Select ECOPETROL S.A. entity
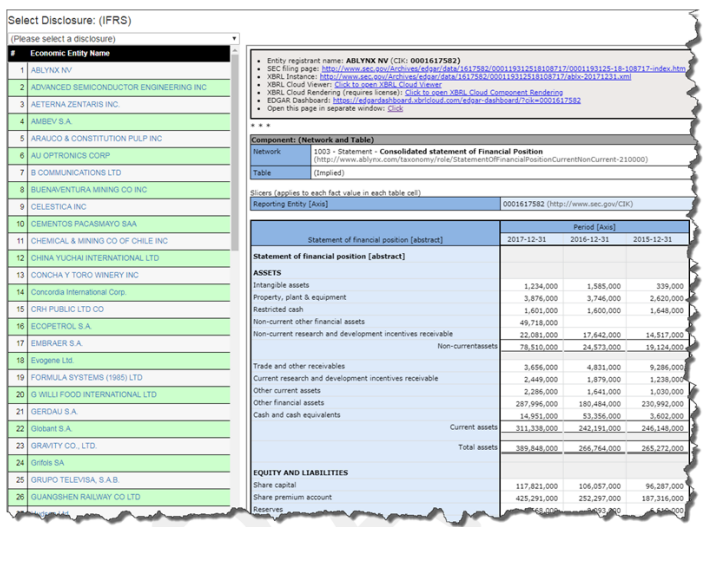This screenshot has height=570, width=710. point(61,326)
